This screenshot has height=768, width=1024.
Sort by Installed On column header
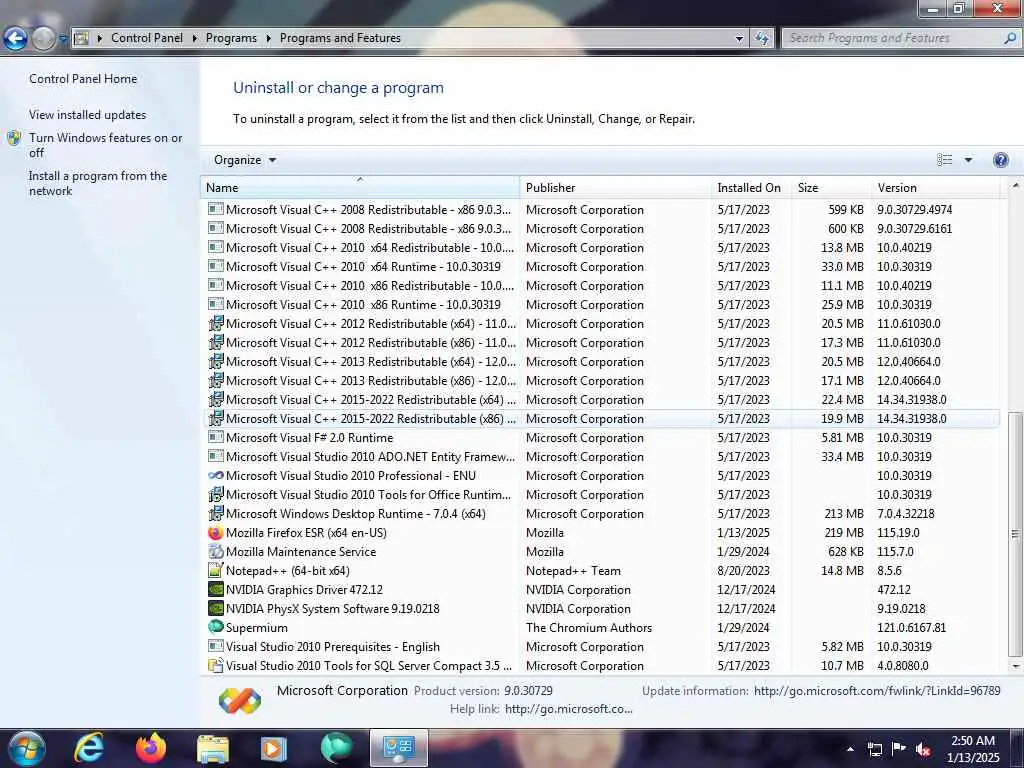(751, 187)
